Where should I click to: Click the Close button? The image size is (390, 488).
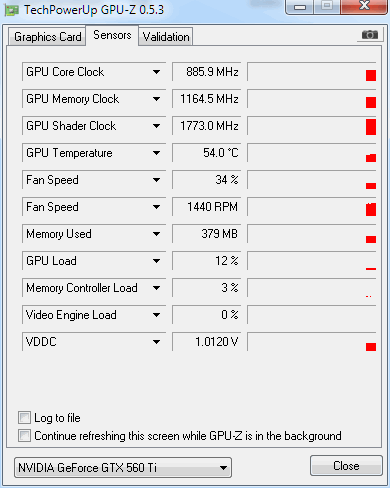tap(346, 466)
